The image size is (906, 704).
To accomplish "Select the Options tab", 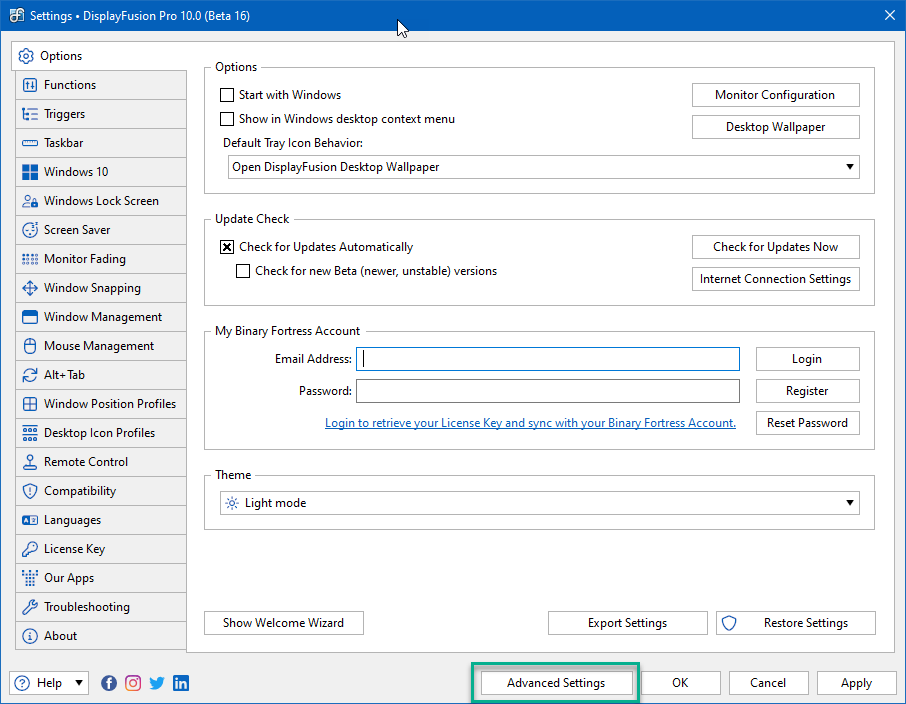I will [99, 56].
